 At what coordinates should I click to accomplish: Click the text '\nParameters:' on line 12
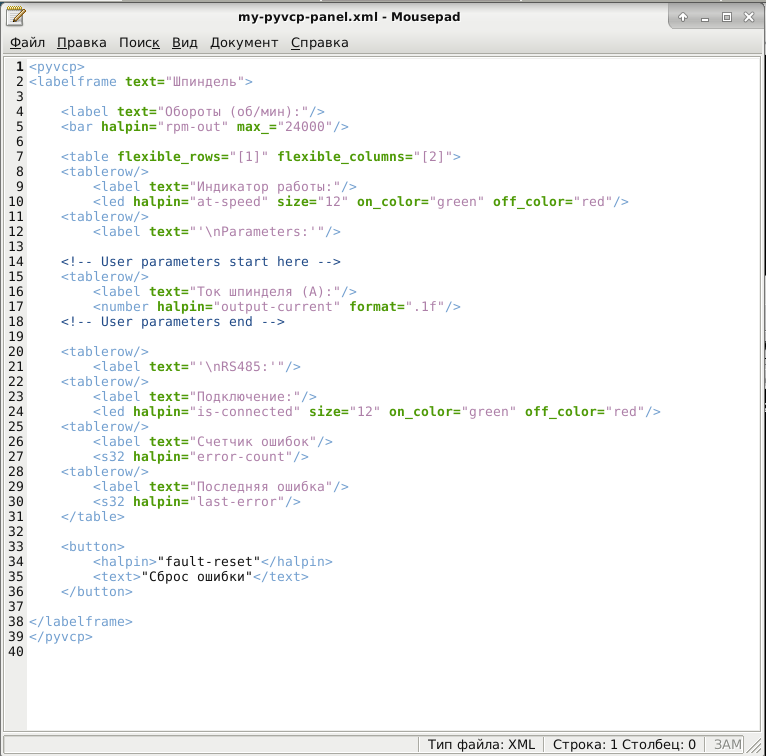(x=256, y=231)
